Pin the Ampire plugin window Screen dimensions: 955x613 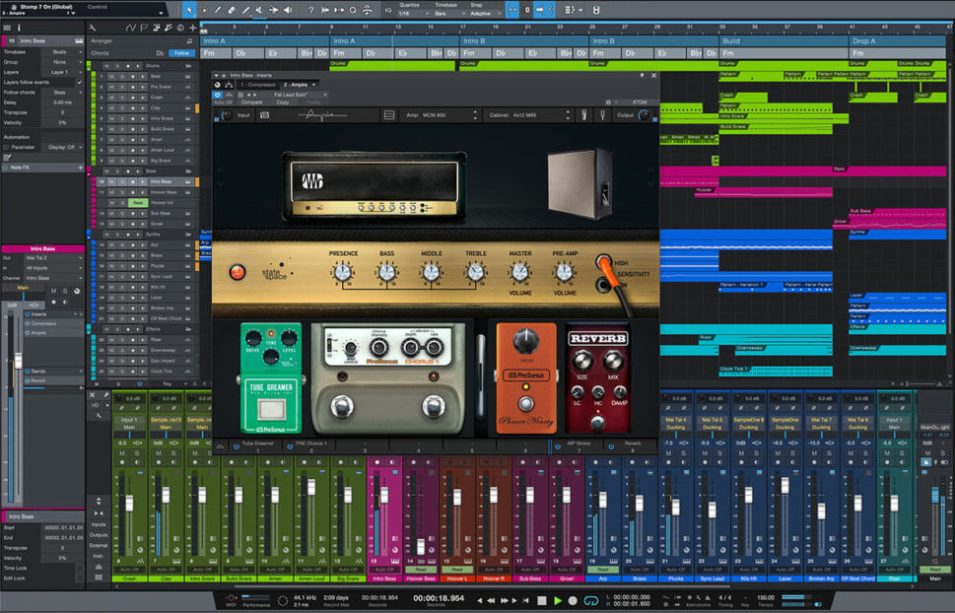click(641, 76)
